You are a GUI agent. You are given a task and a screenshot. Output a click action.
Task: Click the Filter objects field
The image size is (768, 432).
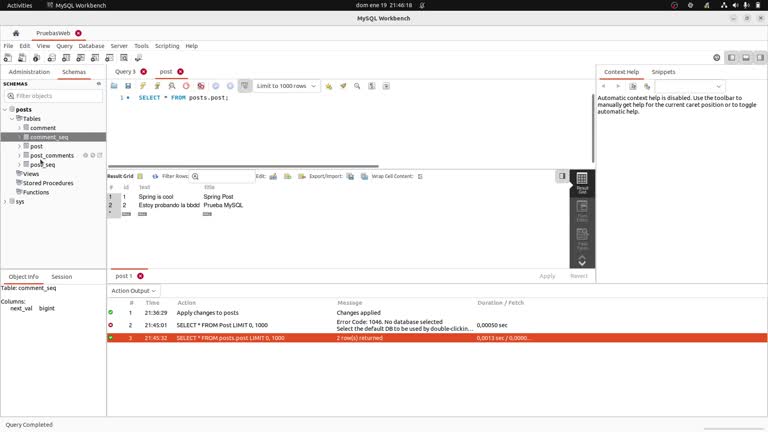tap(54, 96)
